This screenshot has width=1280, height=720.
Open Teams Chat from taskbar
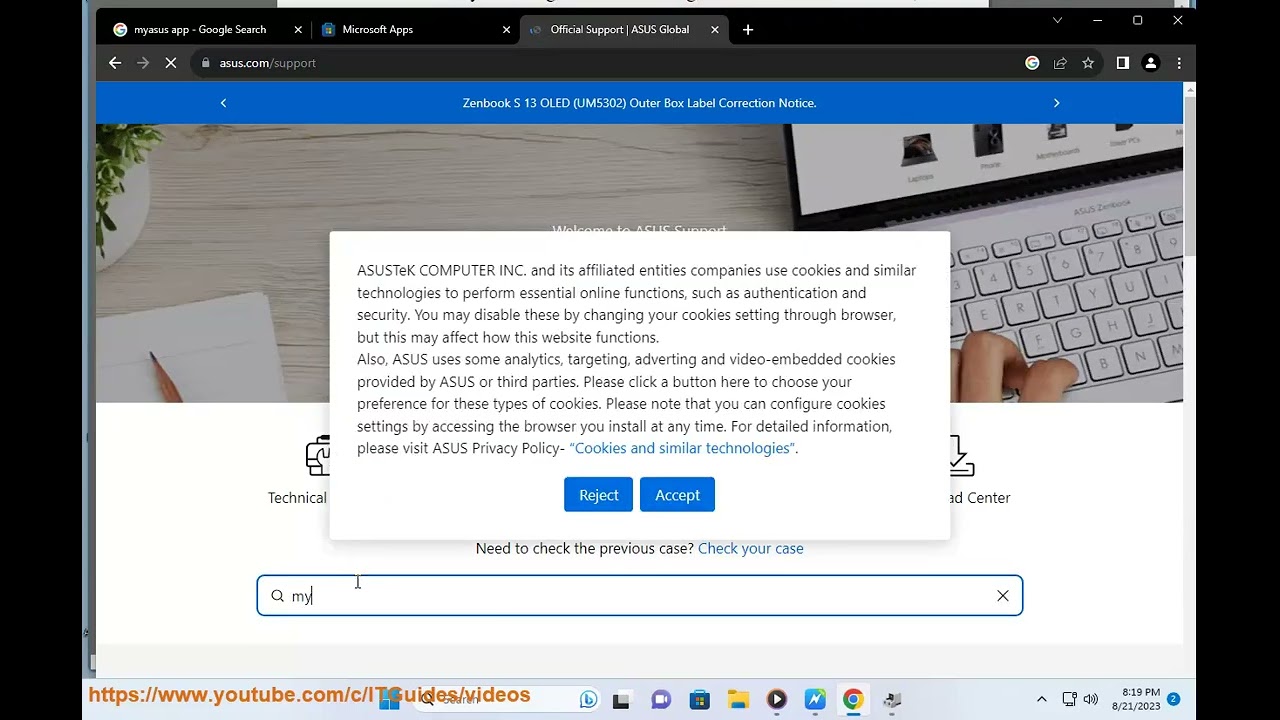661,700
